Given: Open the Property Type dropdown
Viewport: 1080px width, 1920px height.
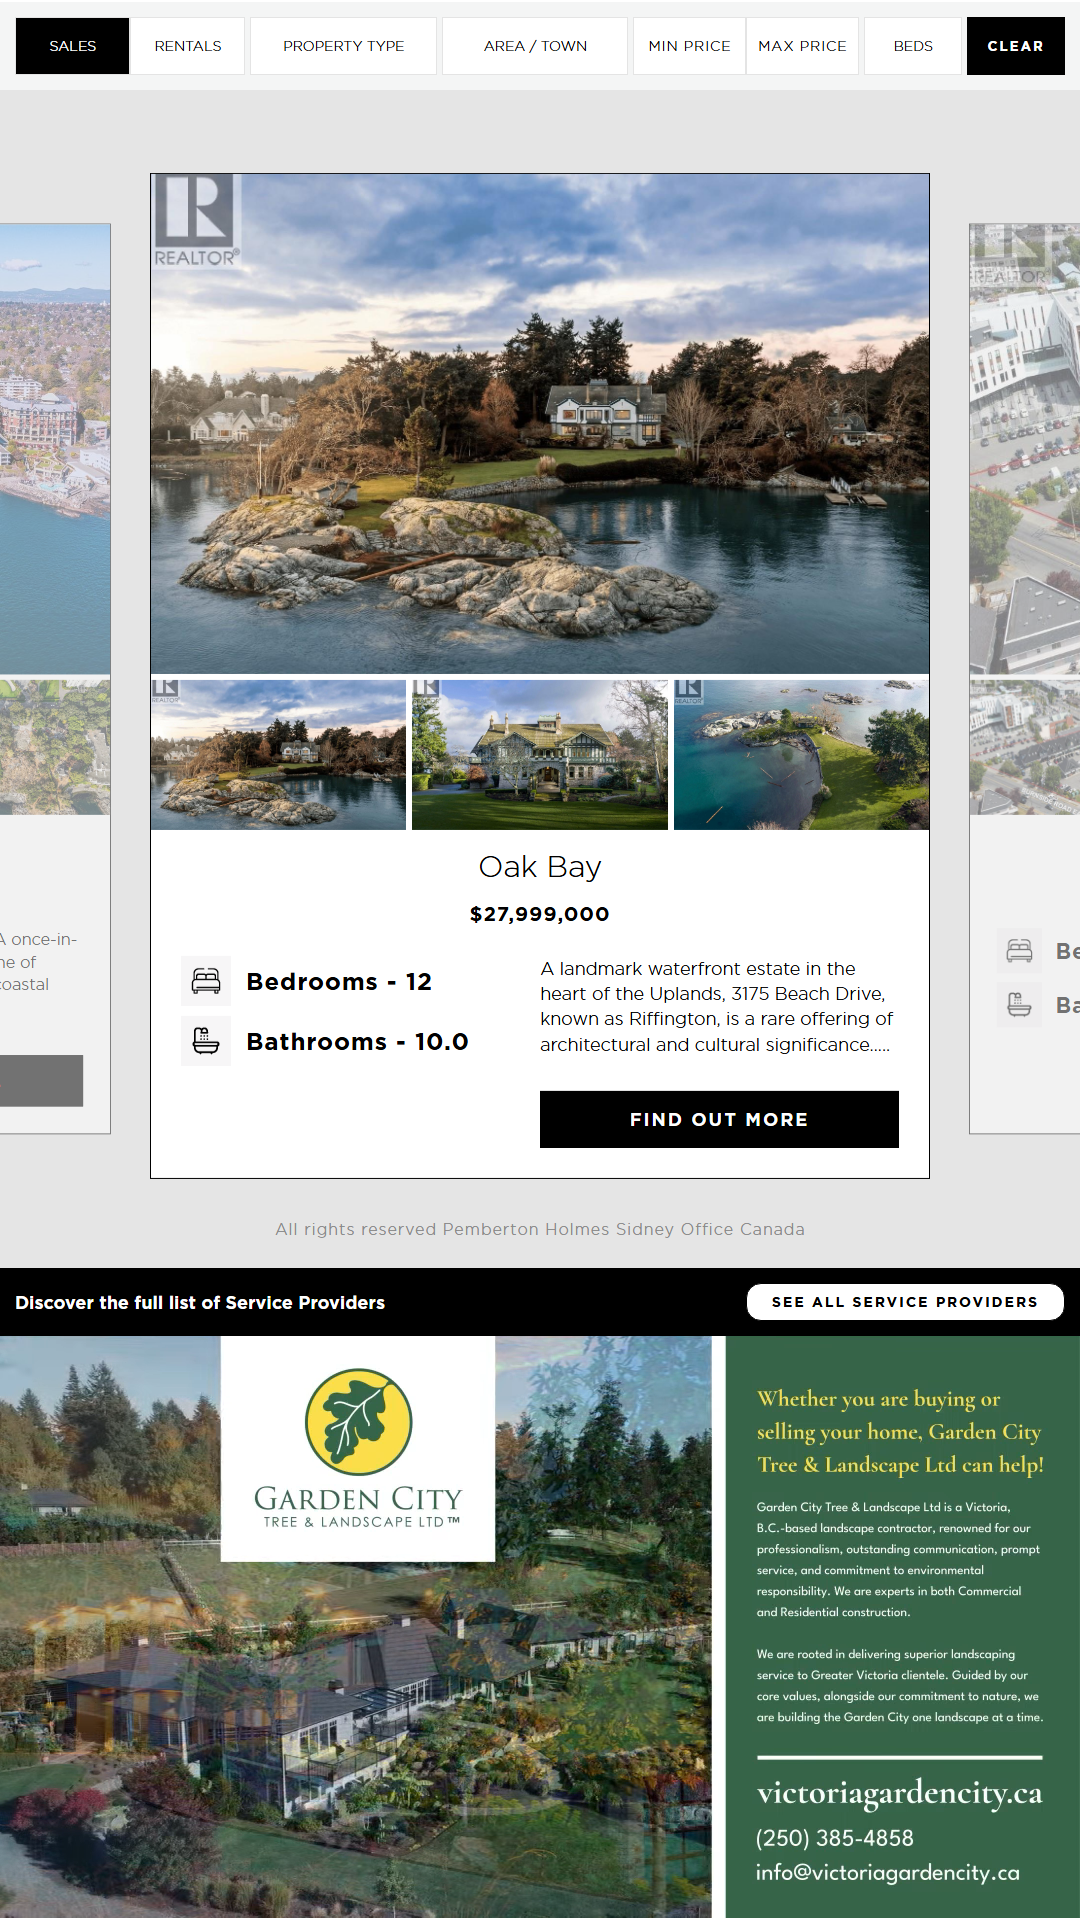Looking at the screenshot, I should coord(343,46).
